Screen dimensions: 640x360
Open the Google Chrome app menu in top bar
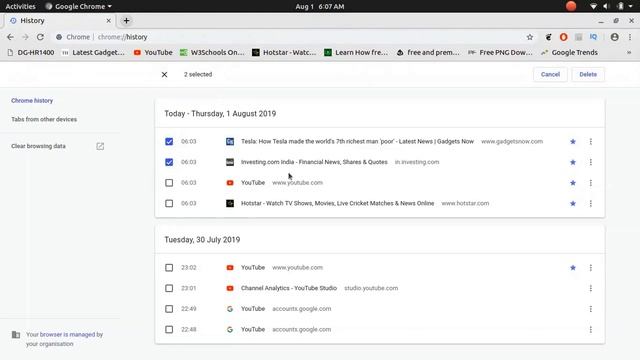point(78,7)
